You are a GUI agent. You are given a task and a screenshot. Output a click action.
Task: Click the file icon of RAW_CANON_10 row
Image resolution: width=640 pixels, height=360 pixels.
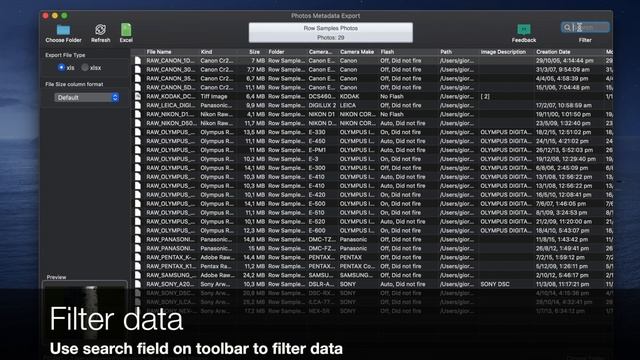(138, 60)
